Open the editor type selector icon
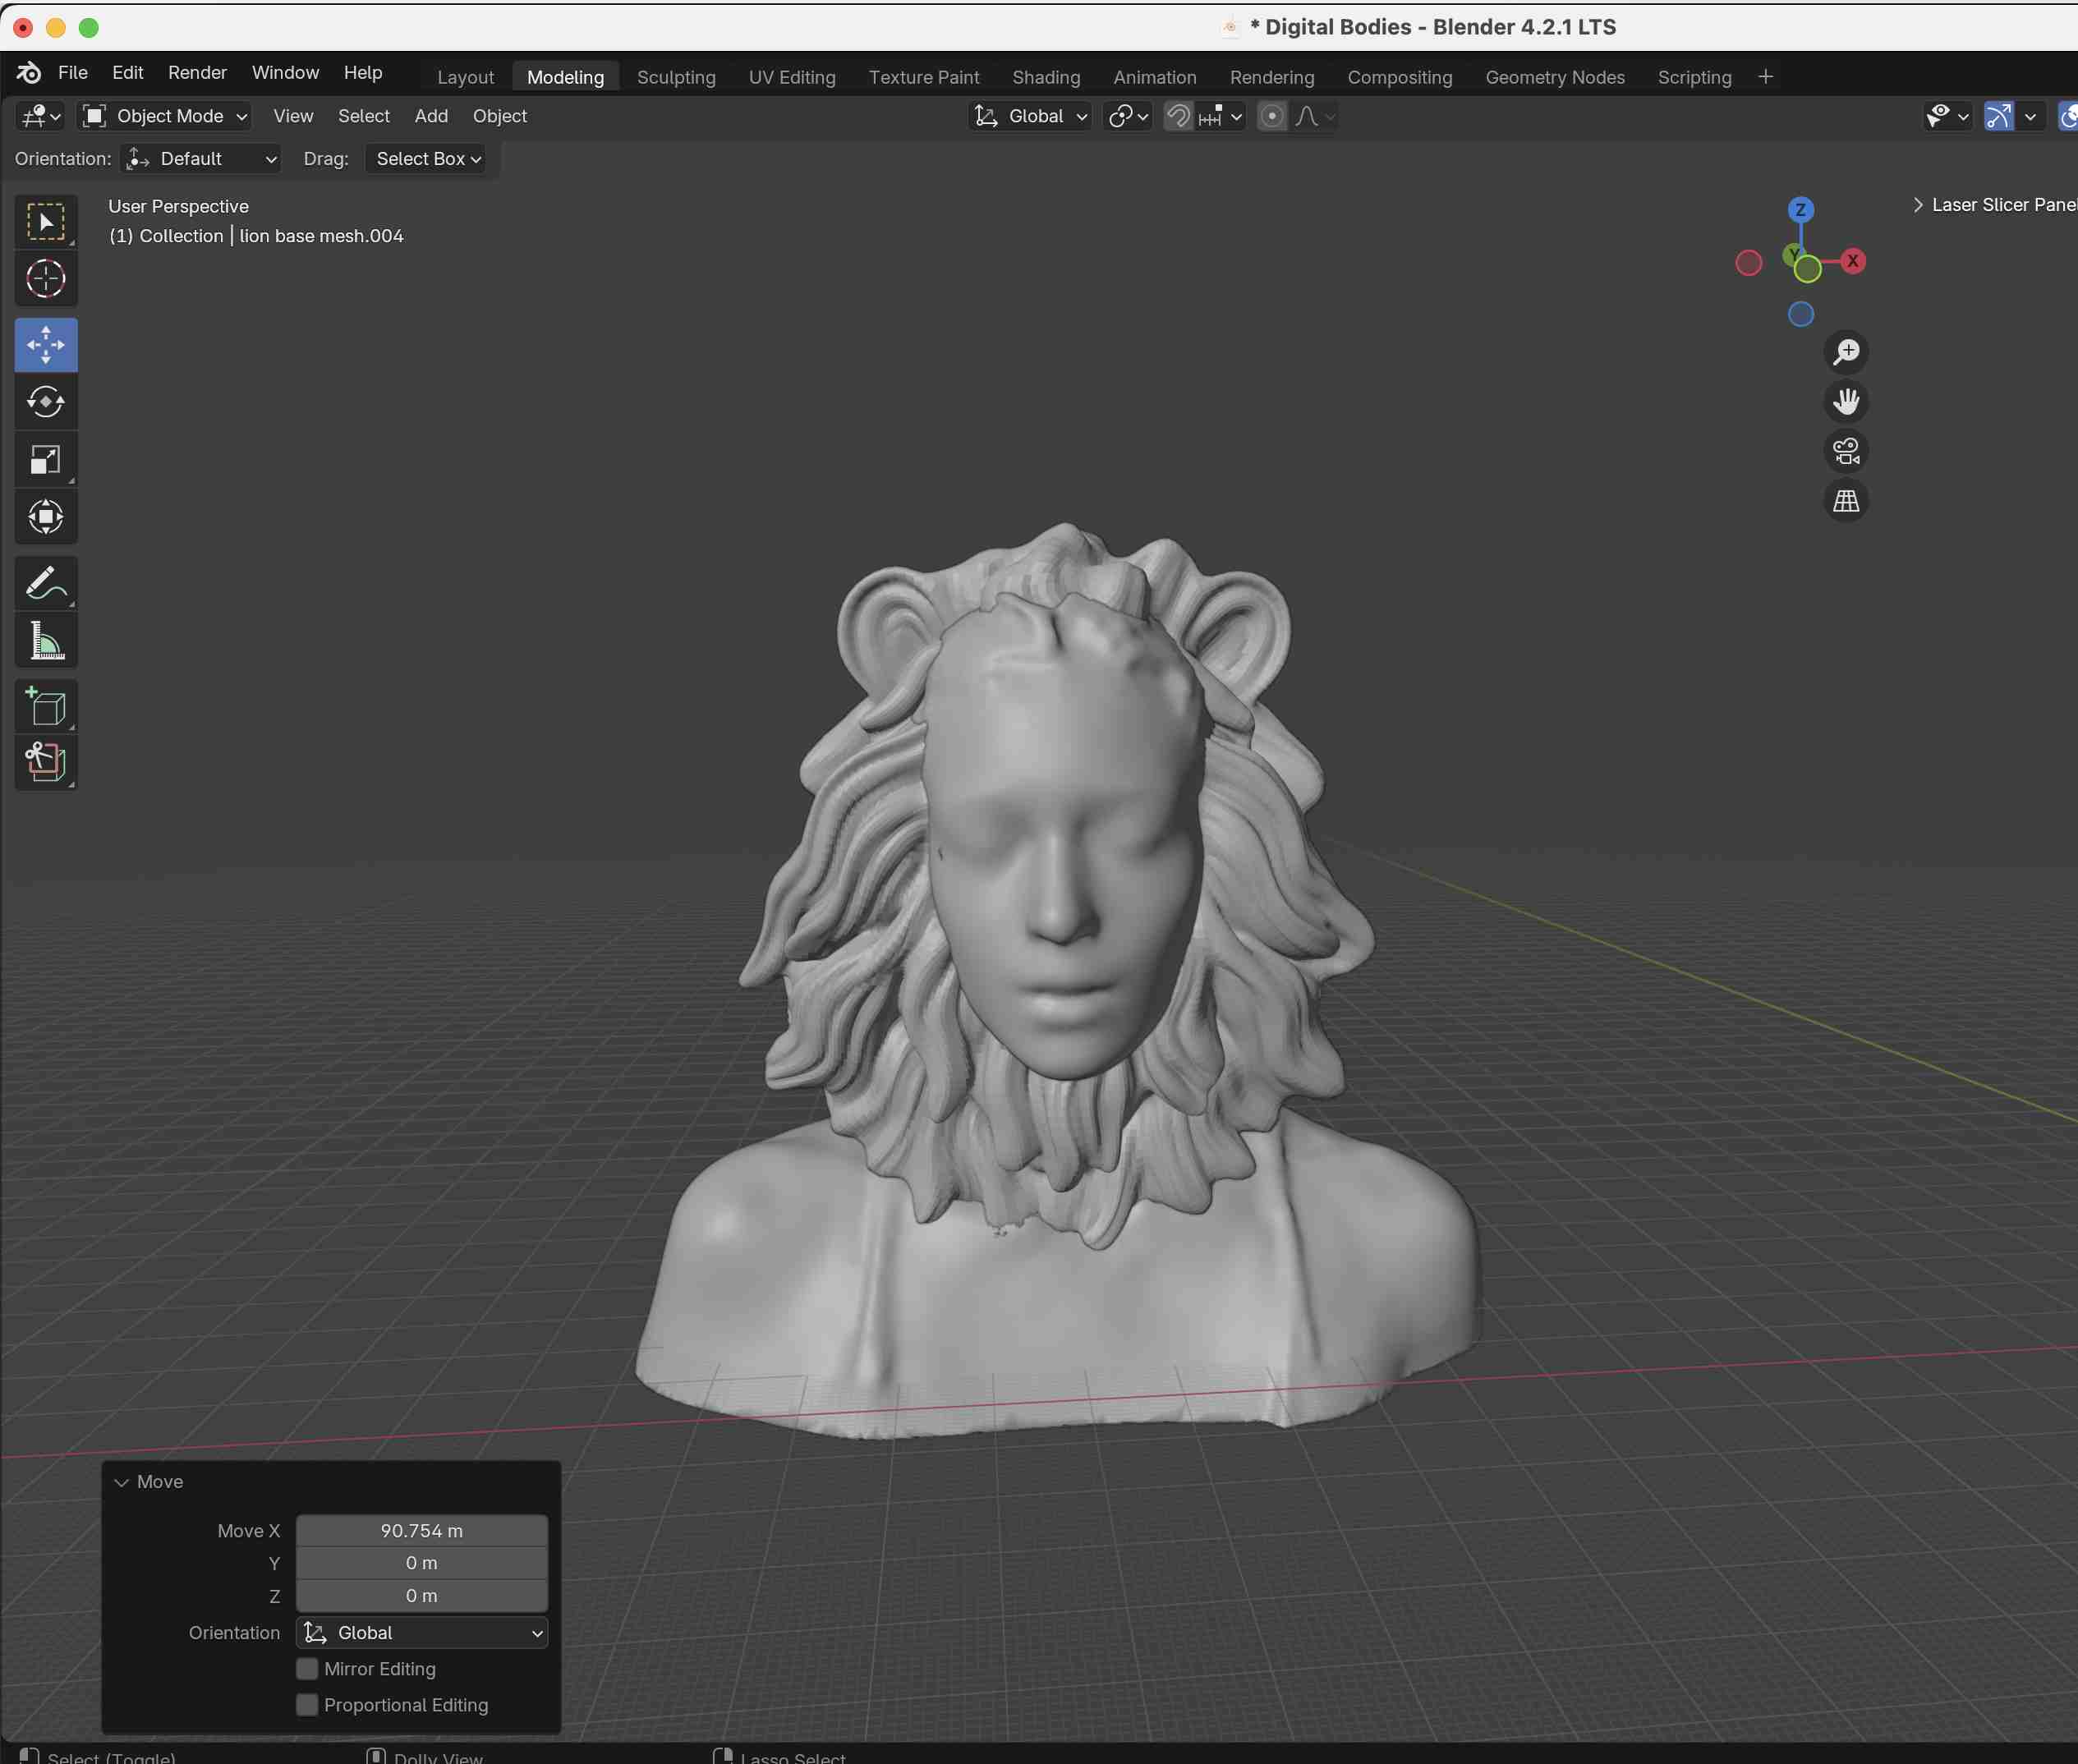Viewport: 2078px width, 1764px height. coord(41,116)
